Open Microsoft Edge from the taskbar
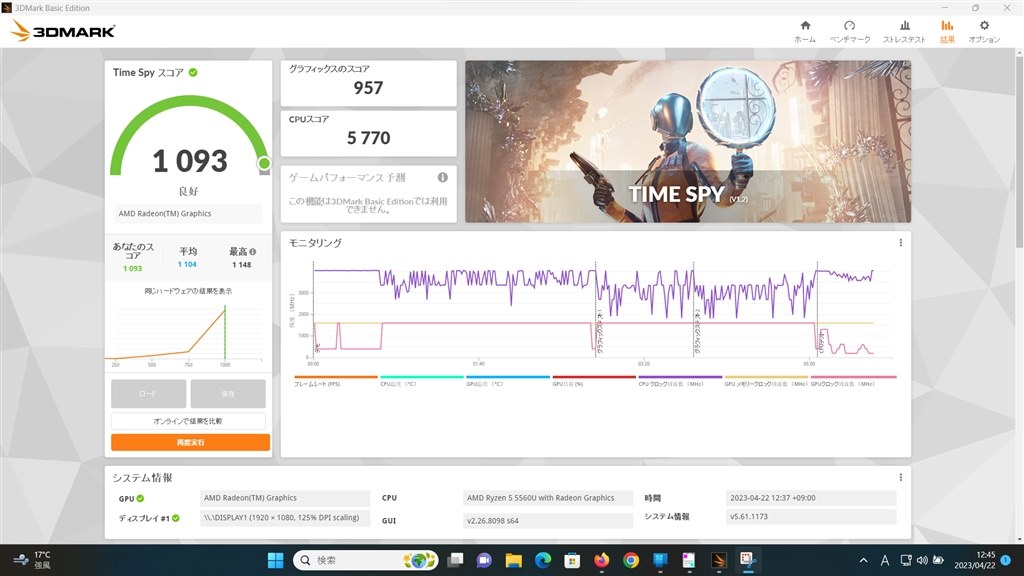Image resolution: width=1024 pixels, height=576 pixels. pos(543,560)
